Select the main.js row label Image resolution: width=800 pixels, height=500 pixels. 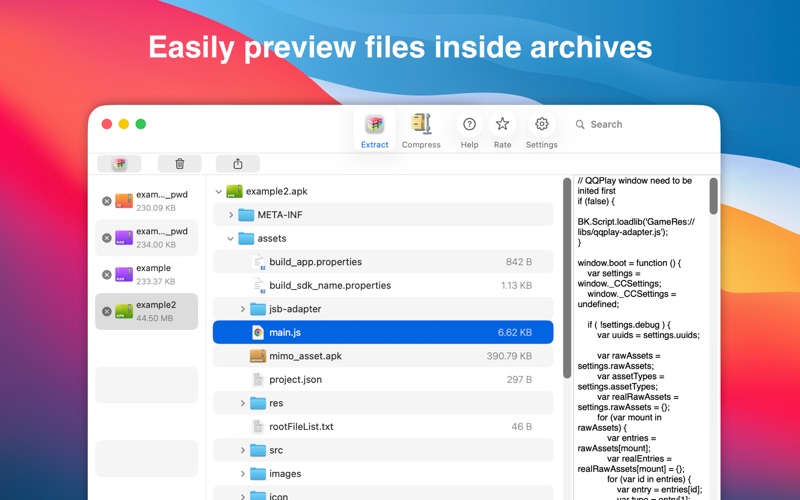click(x=285, y=332)
